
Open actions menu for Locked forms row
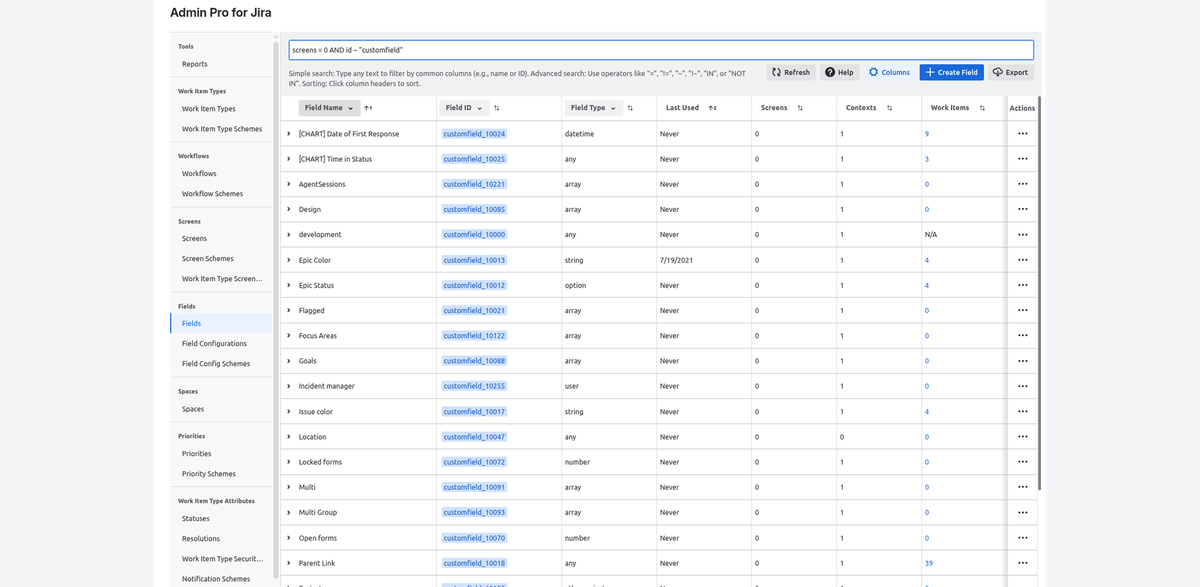(1022, 462)
